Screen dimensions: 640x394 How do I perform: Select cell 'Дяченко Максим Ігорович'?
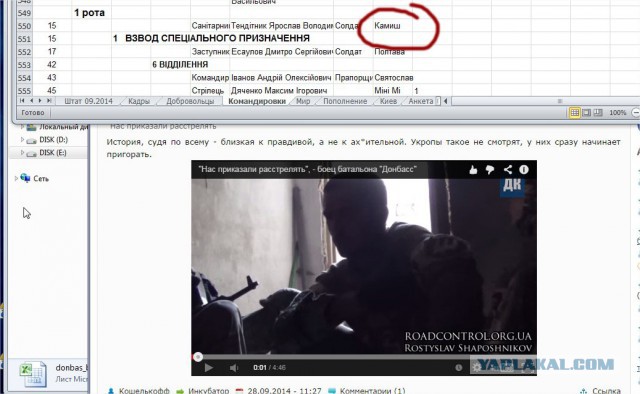click(x=282, y=91)
